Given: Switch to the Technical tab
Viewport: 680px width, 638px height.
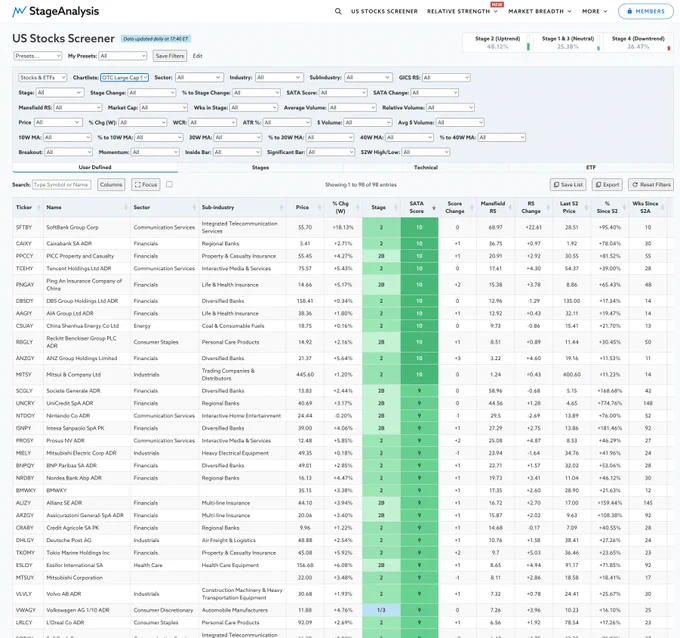Looking at the screenshot, I should tap(425, 167).
